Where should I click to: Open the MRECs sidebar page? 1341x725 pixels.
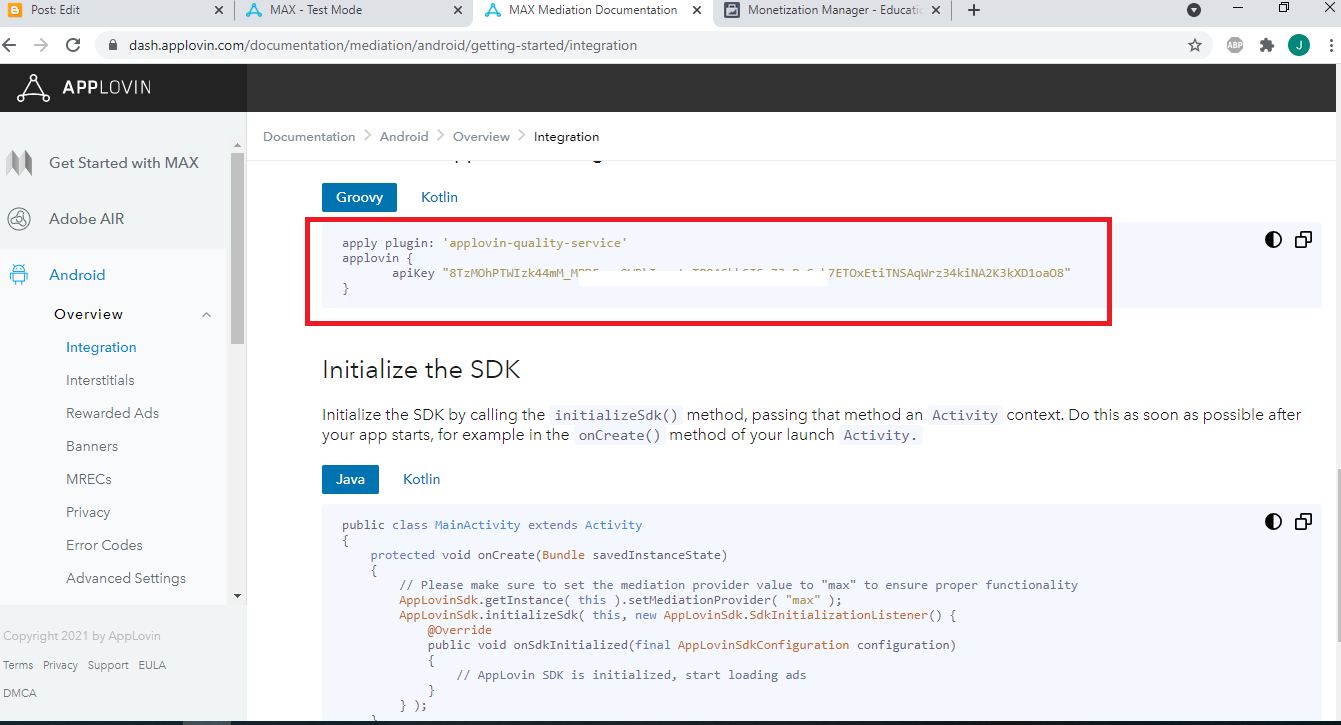[x=89, y=479]
